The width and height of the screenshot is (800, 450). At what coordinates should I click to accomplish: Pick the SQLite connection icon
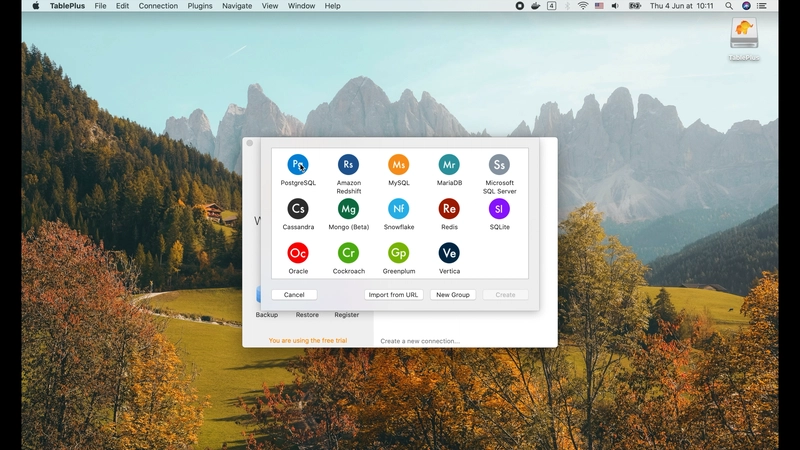499,209
